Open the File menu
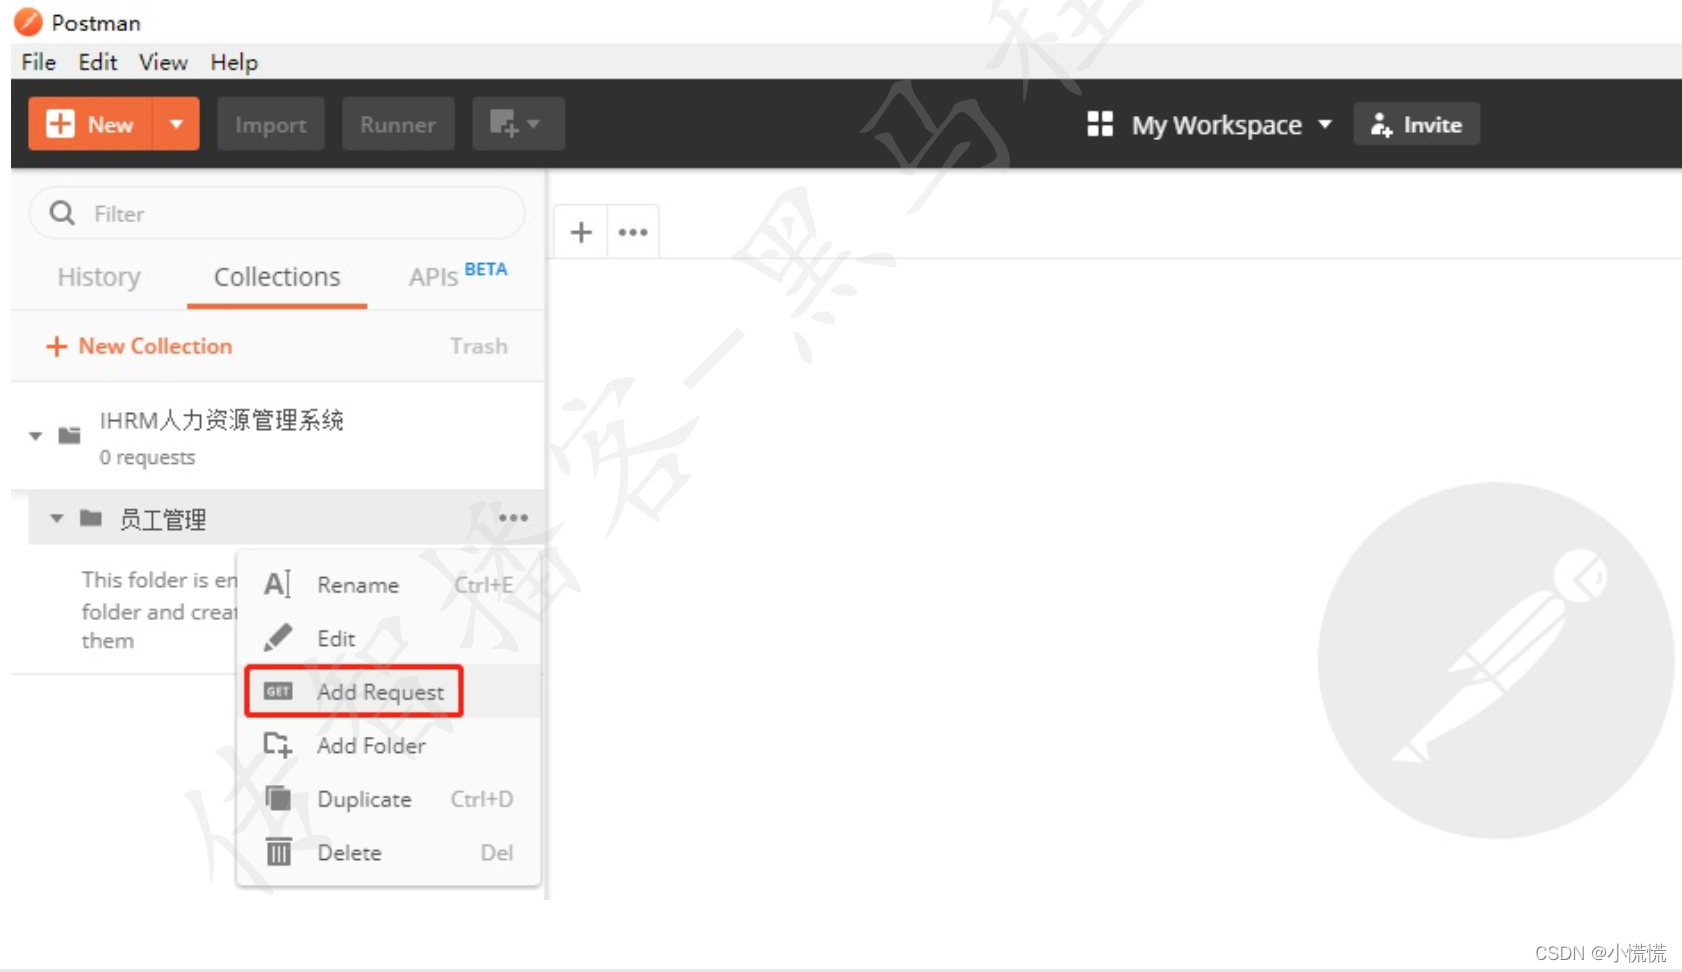Image resolution: width=1682 pixels, height=972 pixels. (38, 62)
